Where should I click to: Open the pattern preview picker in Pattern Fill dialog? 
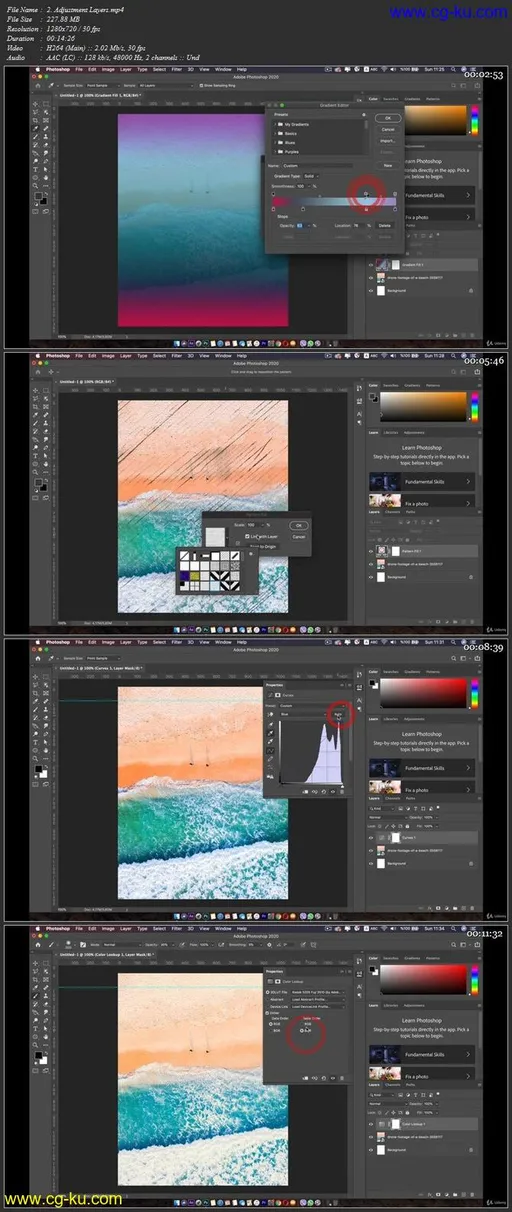coord(215,537)
